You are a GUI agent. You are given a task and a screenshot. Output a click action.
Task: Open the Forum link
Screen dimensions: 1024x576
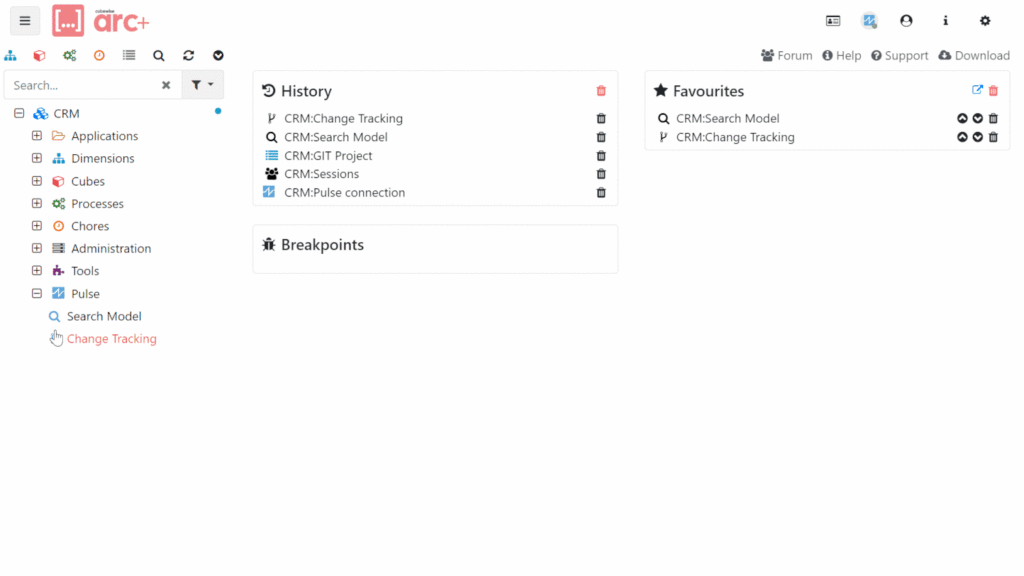tap(786, 56)
